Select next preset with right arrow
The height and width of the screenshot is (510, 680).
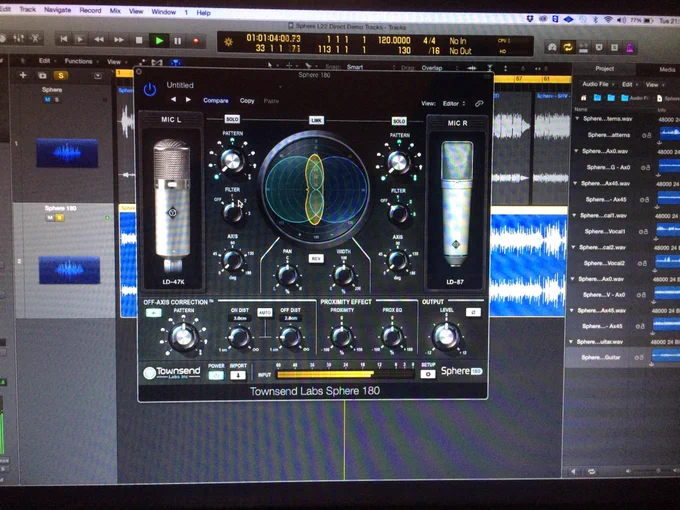pos(188,100)
